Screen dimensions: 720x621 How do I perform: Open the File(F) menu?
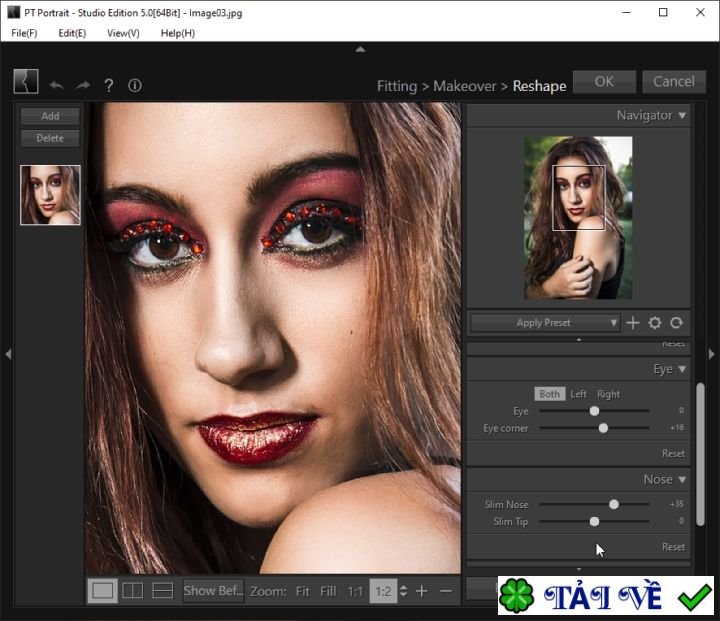pyautogui.click(x=24, y=33)
